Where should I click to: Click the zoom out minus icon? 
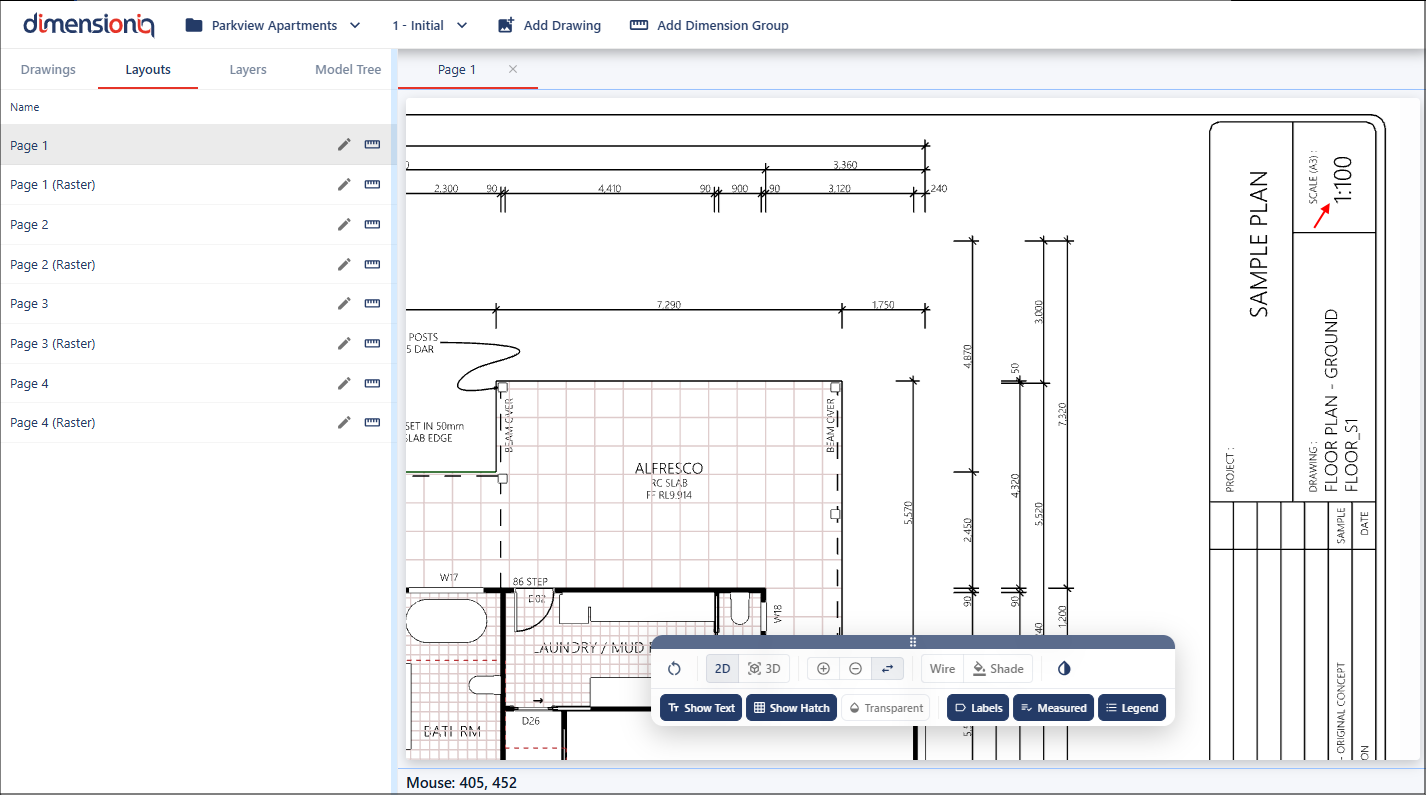pos(855,669)
